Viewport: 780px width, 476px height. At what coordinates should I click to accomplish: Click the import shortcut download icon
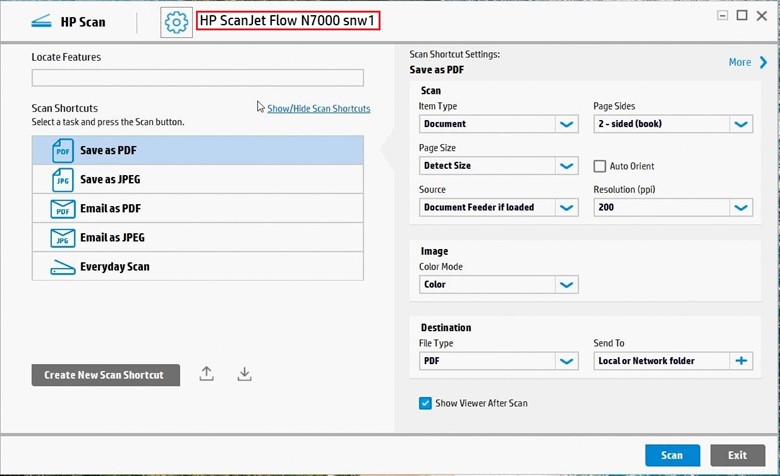click(x=244, y=374)
